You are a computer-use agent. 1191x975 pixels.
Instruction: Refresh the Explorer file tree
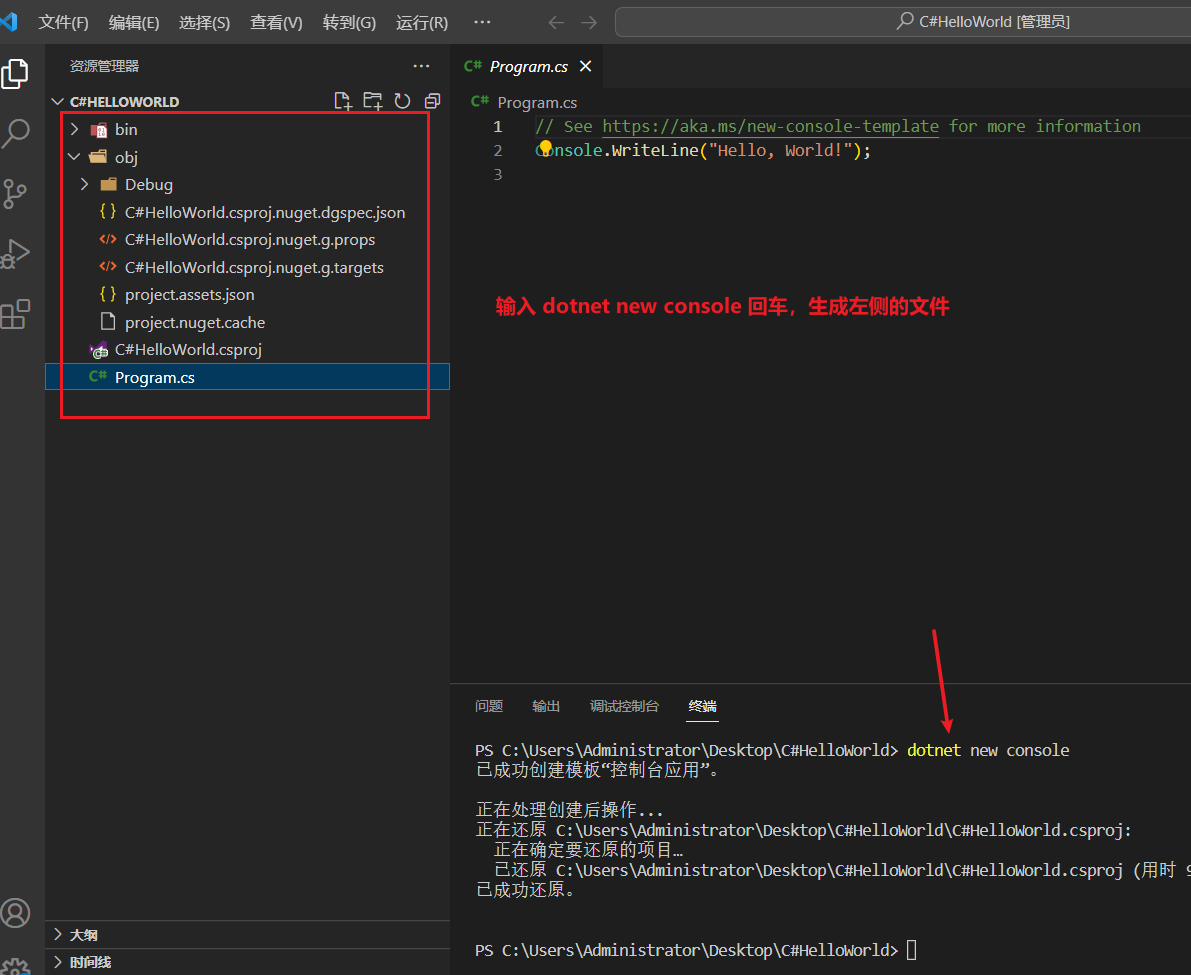point(401,100)
